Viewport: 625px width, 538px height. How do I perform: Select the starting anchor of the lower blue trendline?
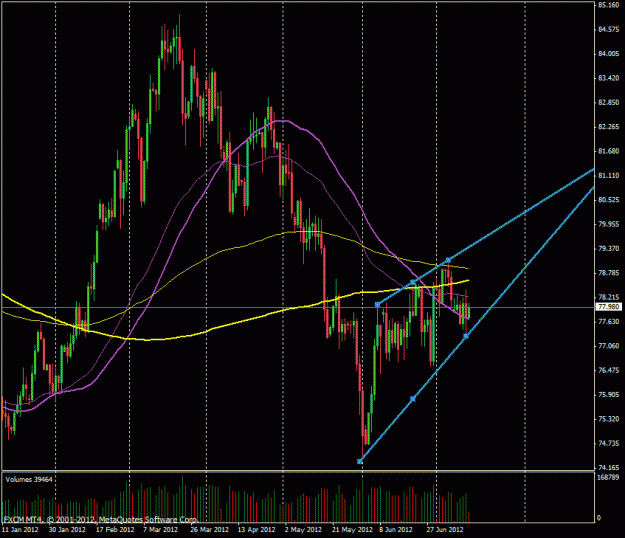[360, 461]
